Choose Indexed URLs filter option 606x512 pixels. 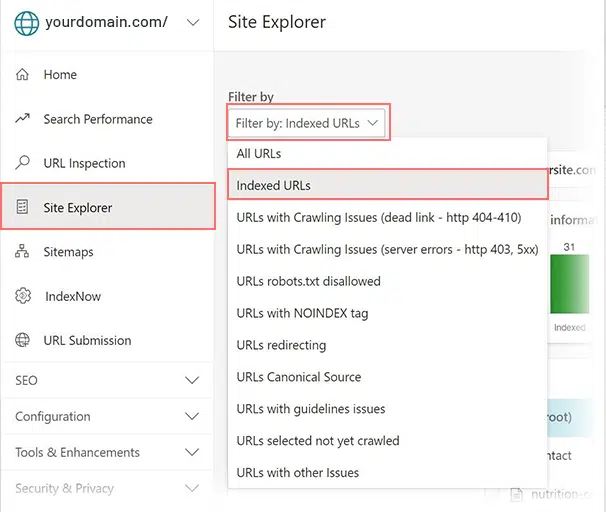[388, 185]
